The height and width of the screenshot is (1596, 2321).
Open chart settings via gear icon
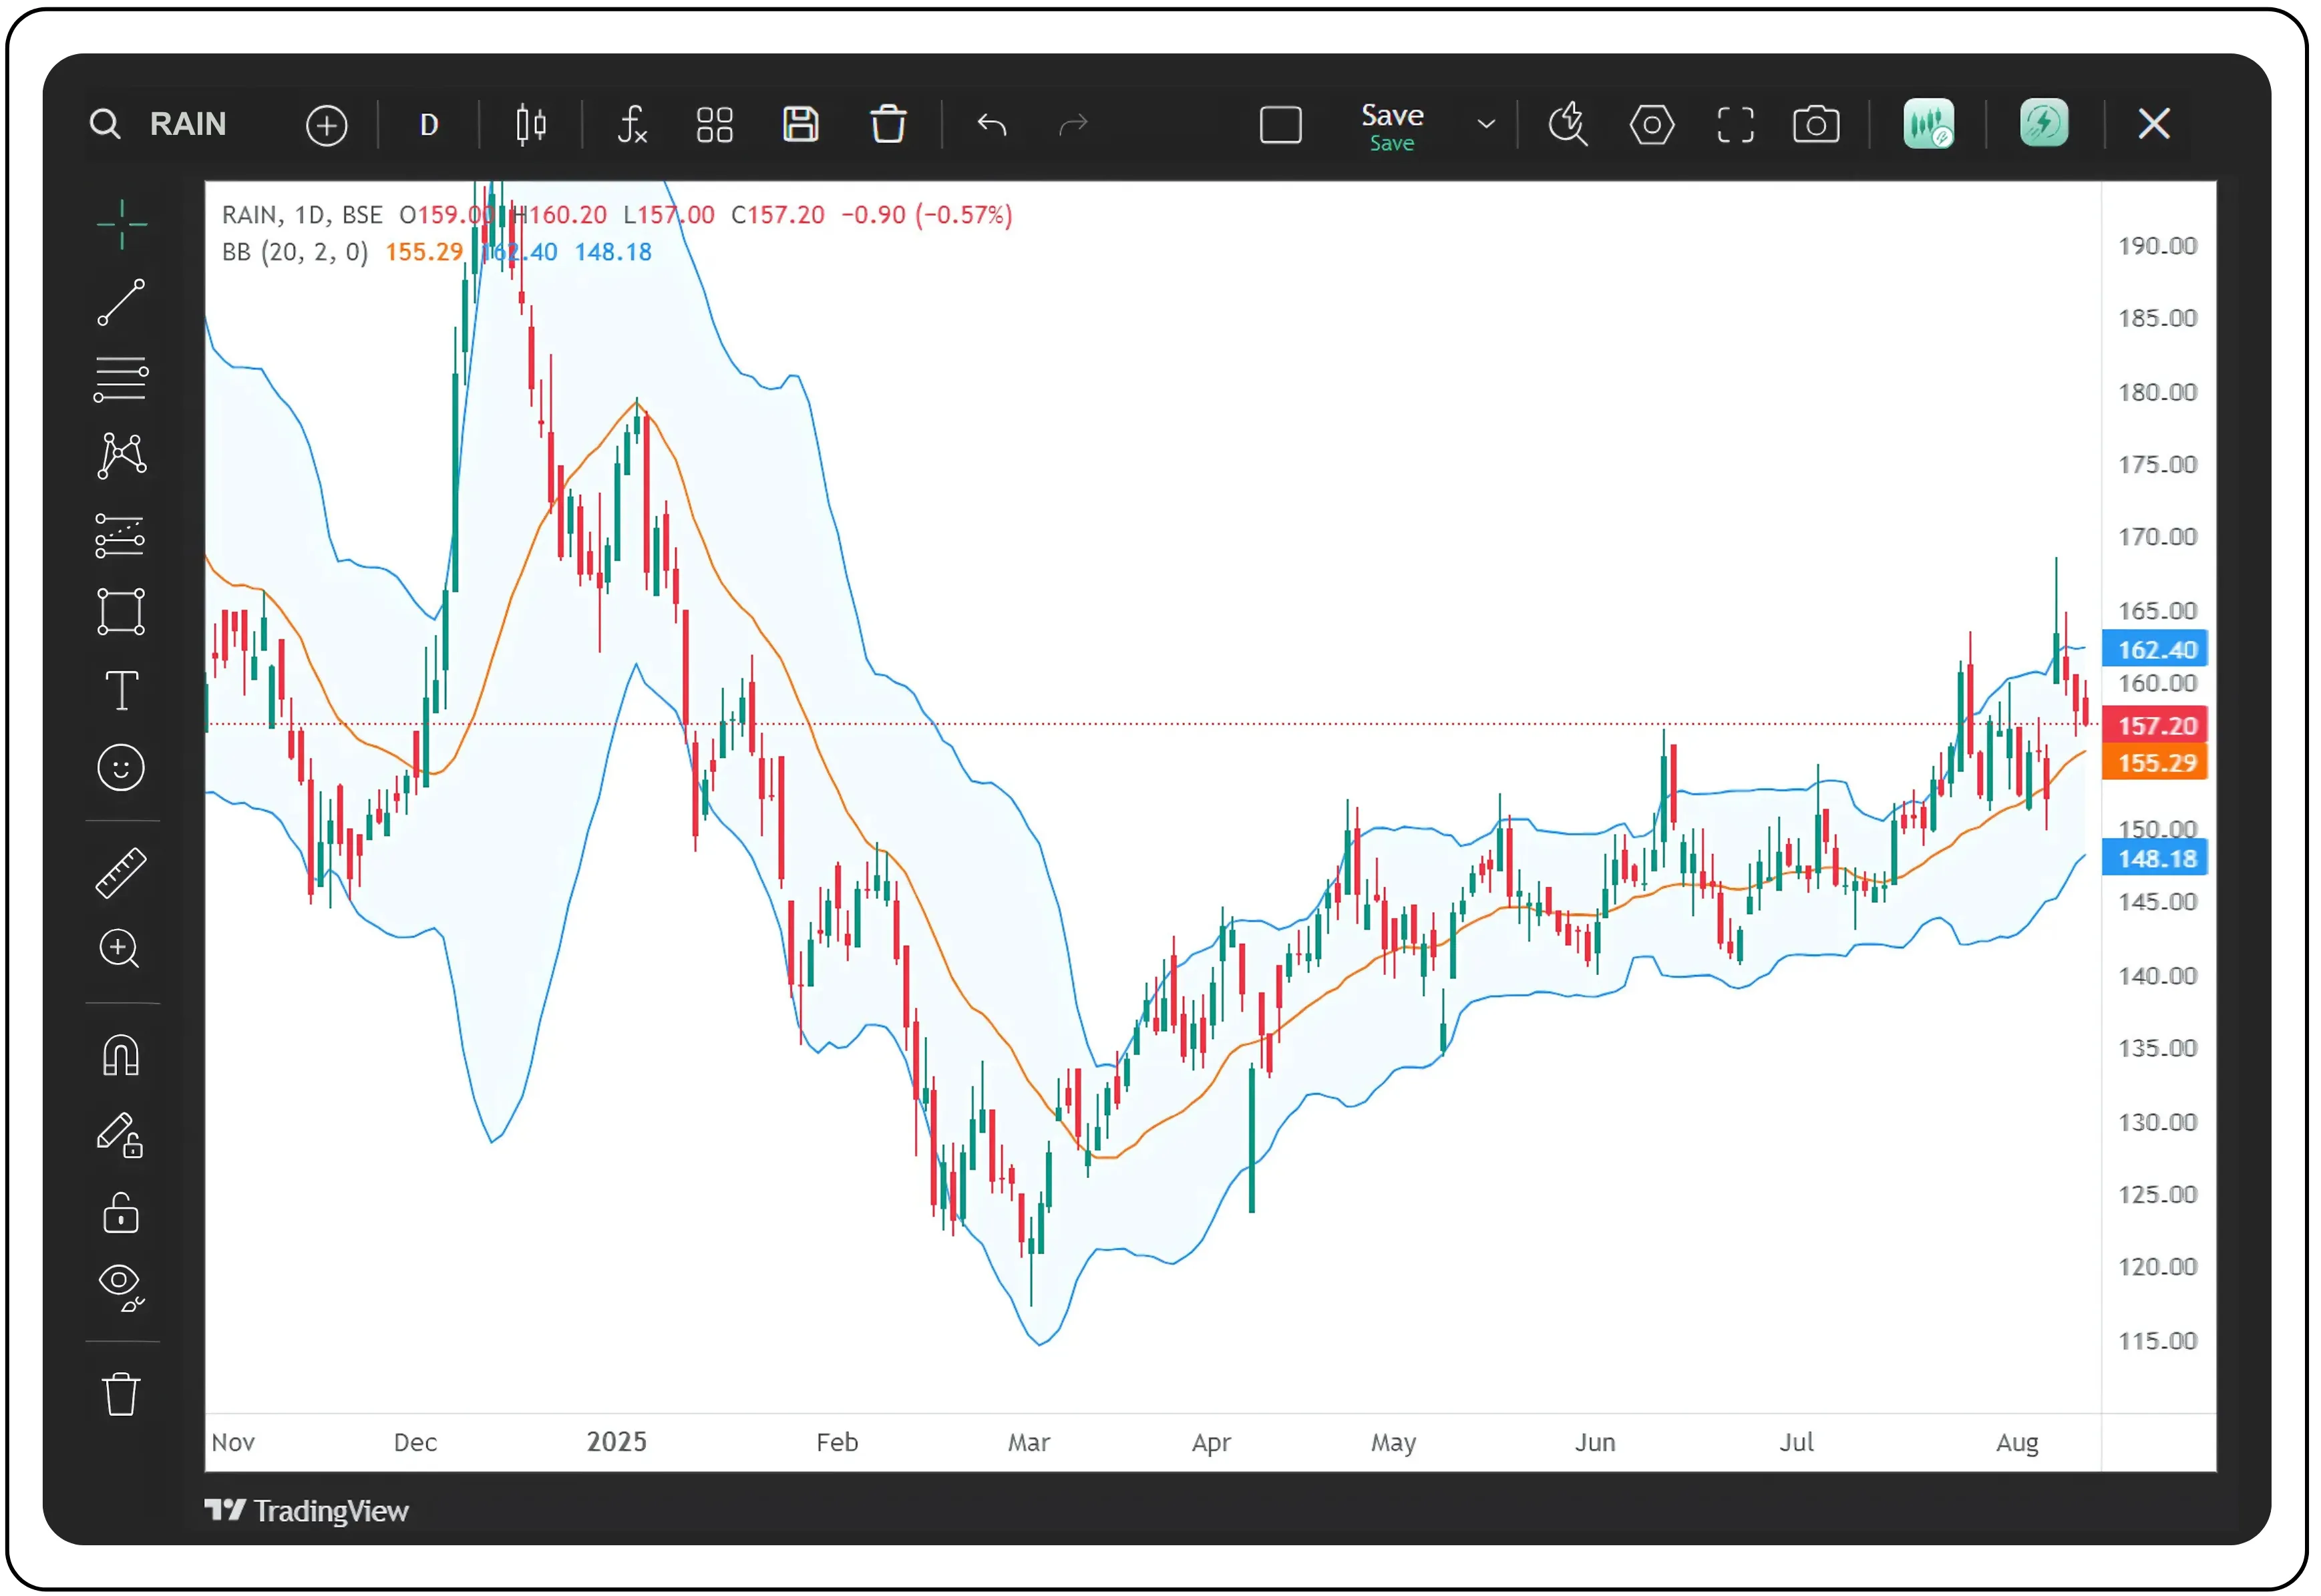[1651, 124]
